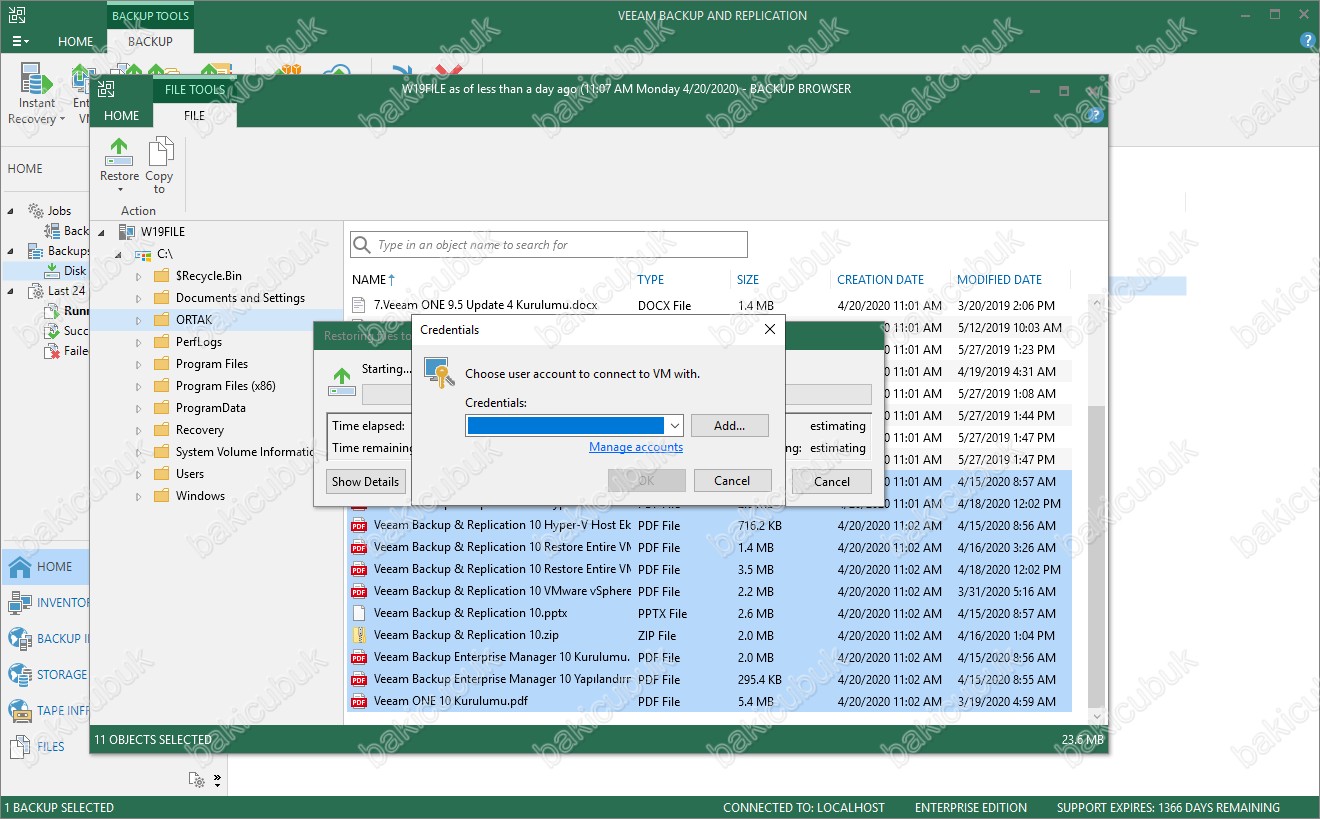Click the Files view icon
The height and width of the screenshot is (819, 1320).
click(x=20, y=747)
